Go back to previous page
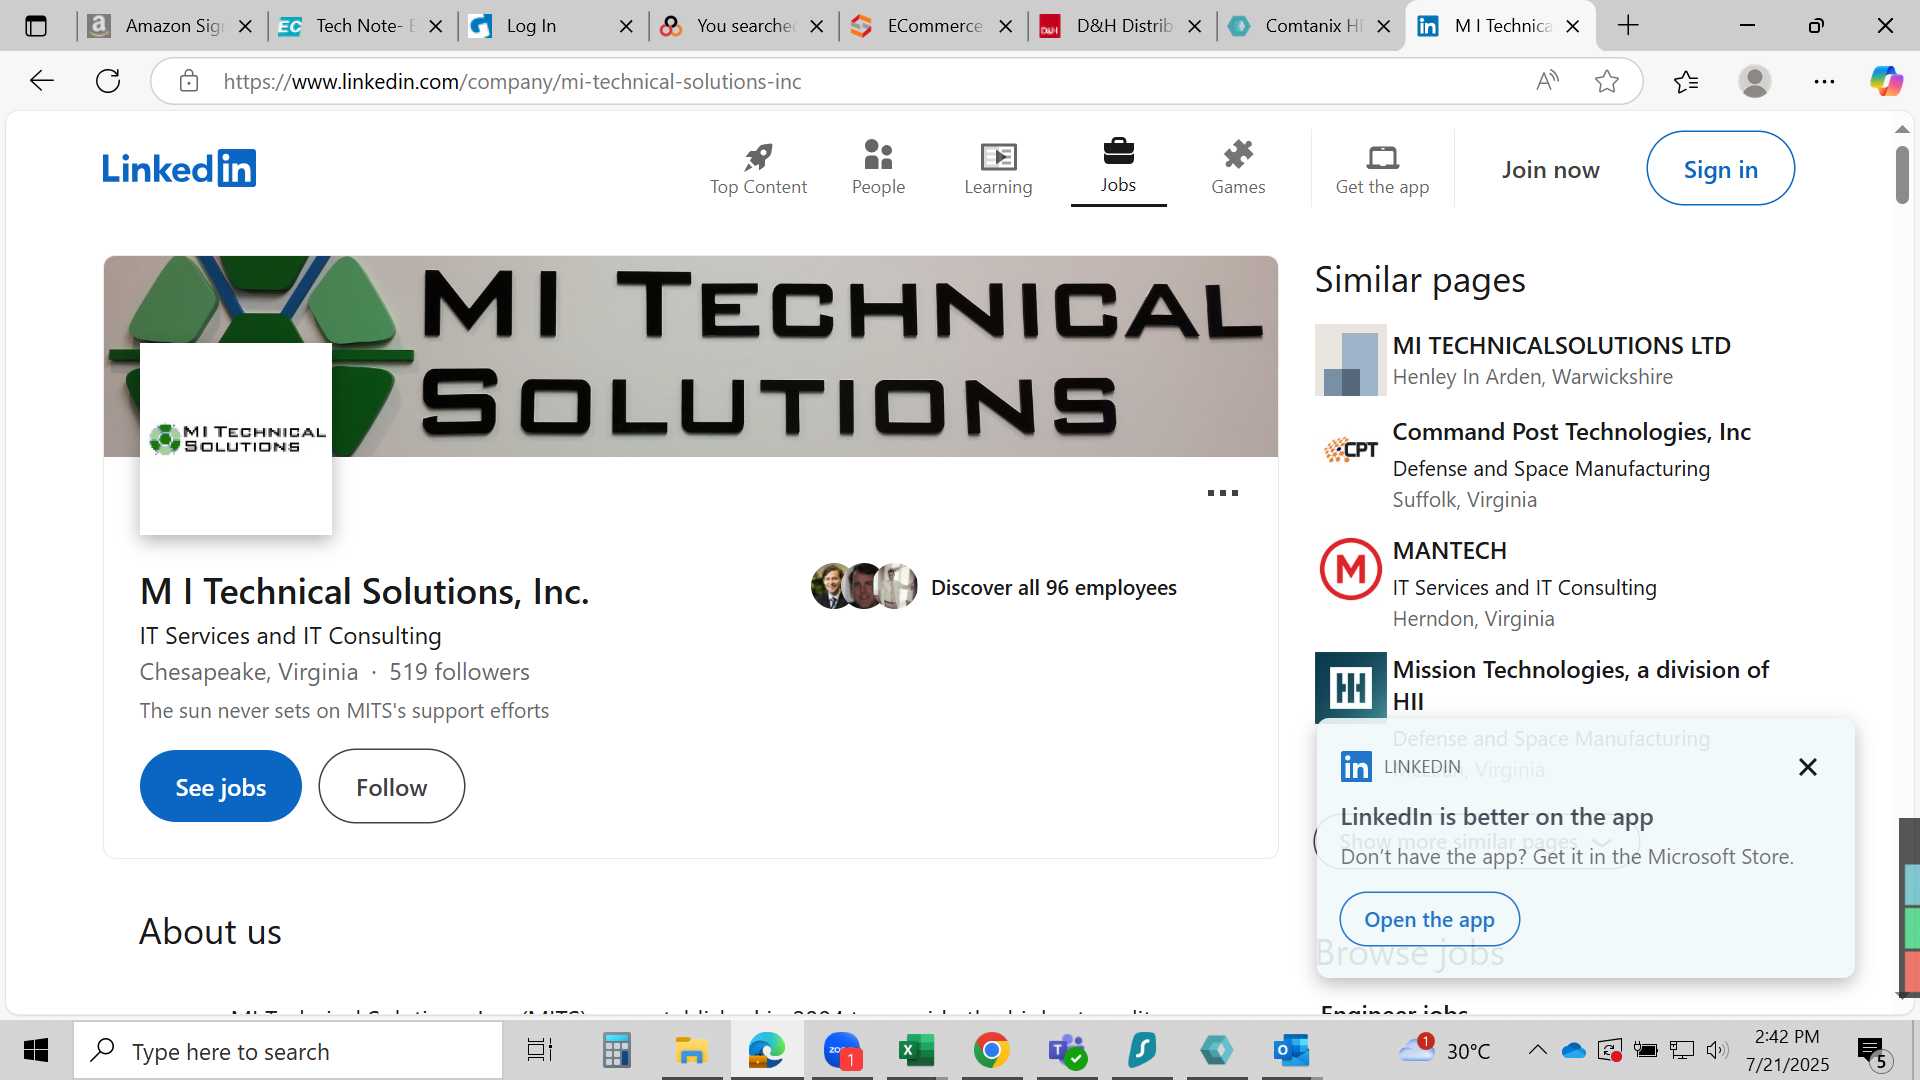Image resolution: width=1920 pixels, height=1080 pixels. point(42,81)
